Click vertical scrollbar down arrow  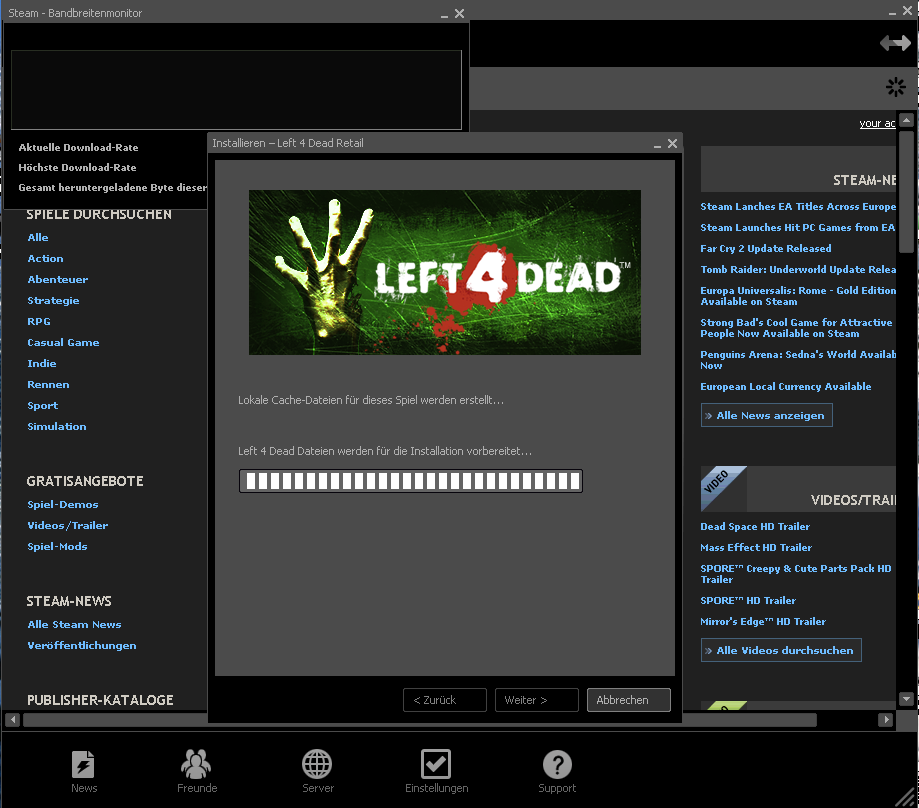click(907, 698)
